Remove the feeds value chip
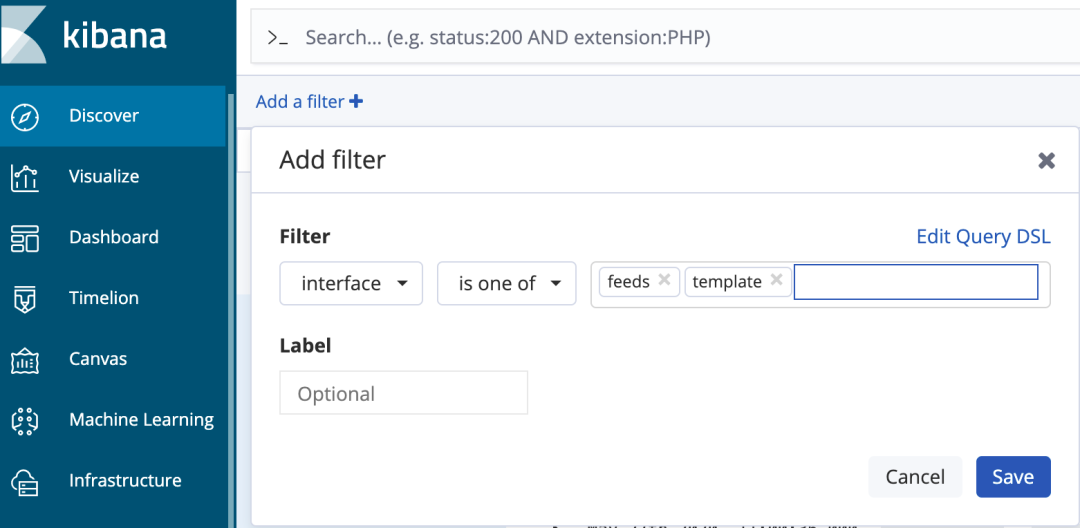The height and width of the screenshot is (528, 1080). (x=664, y=279)
